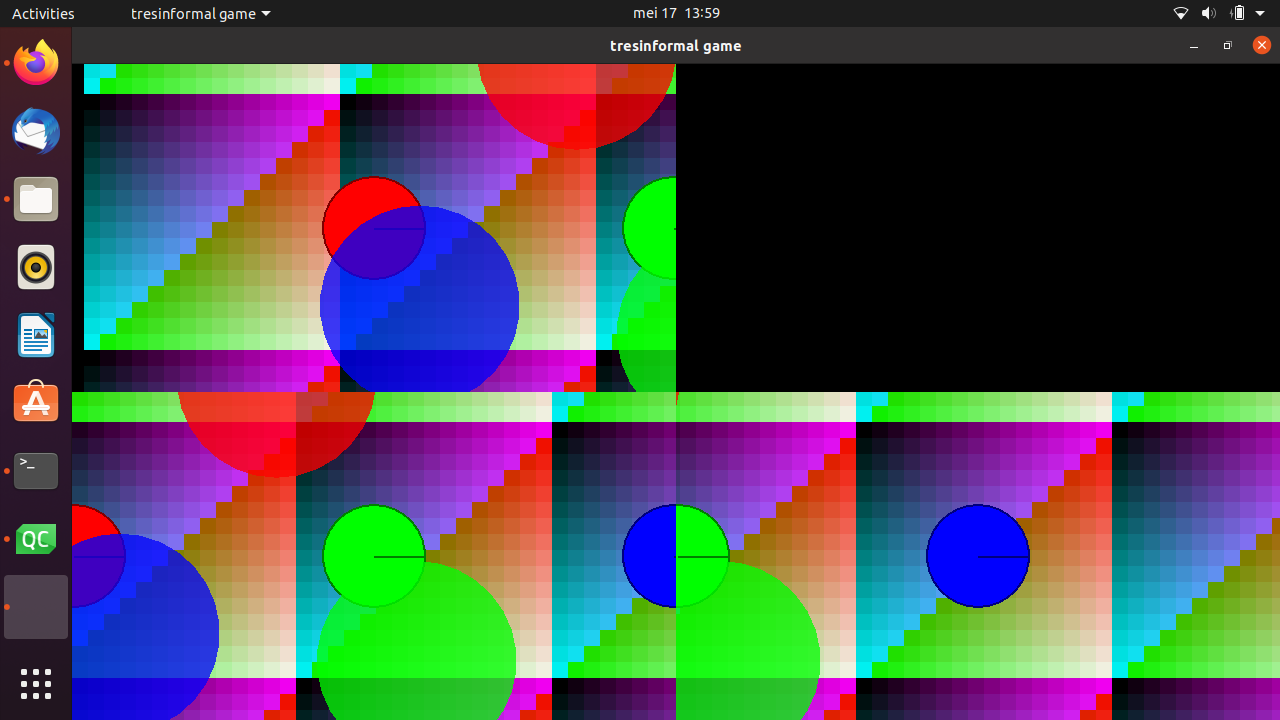This screenshot has width=1280, height=720.
Task: Open the clock and calendar panel
Action: (676, 13)
